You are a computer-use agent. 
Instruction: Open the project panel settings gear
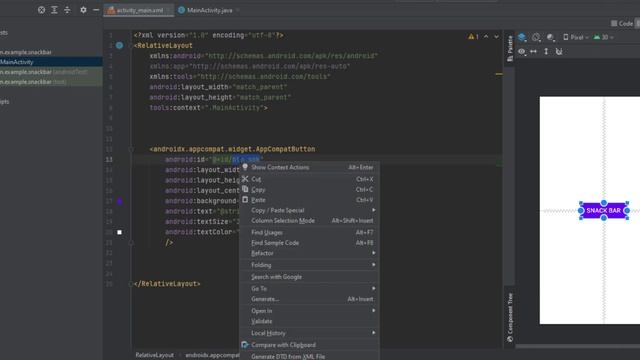[83, 10]
